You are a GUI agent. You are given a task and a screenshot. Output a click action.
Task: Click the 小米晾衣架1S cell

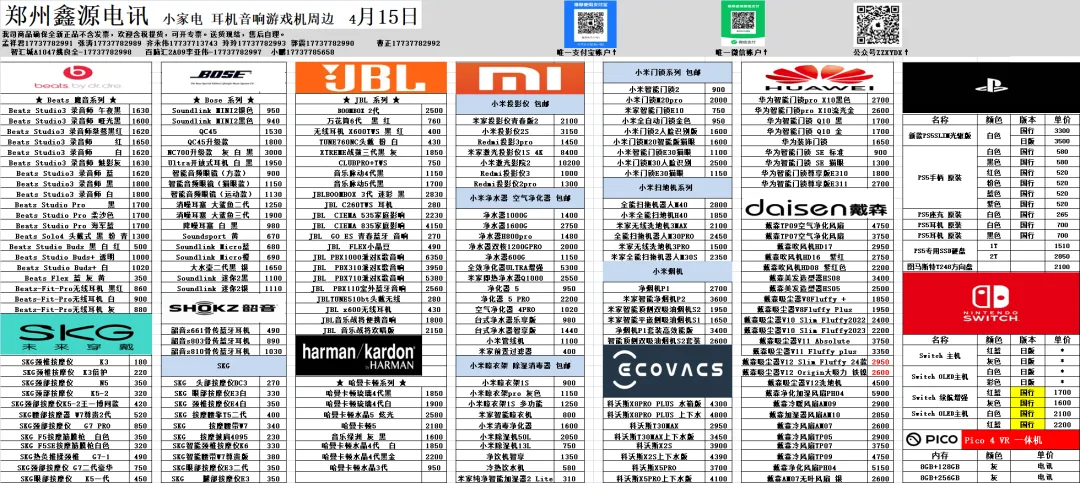tap(506, 382)
